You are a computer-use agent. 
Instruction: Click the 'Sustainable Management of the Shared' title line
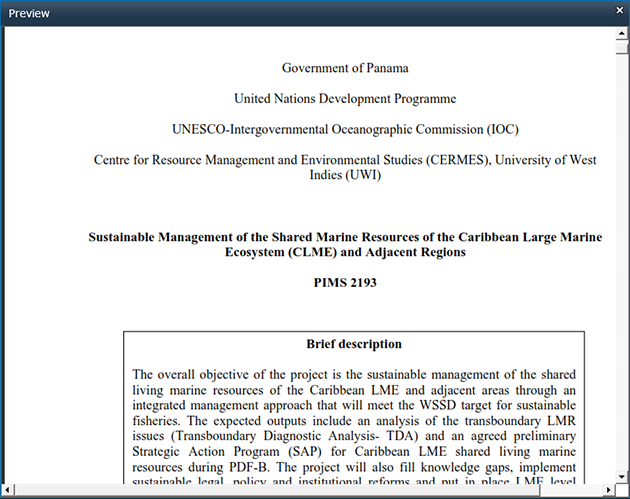tap(345, 237)
